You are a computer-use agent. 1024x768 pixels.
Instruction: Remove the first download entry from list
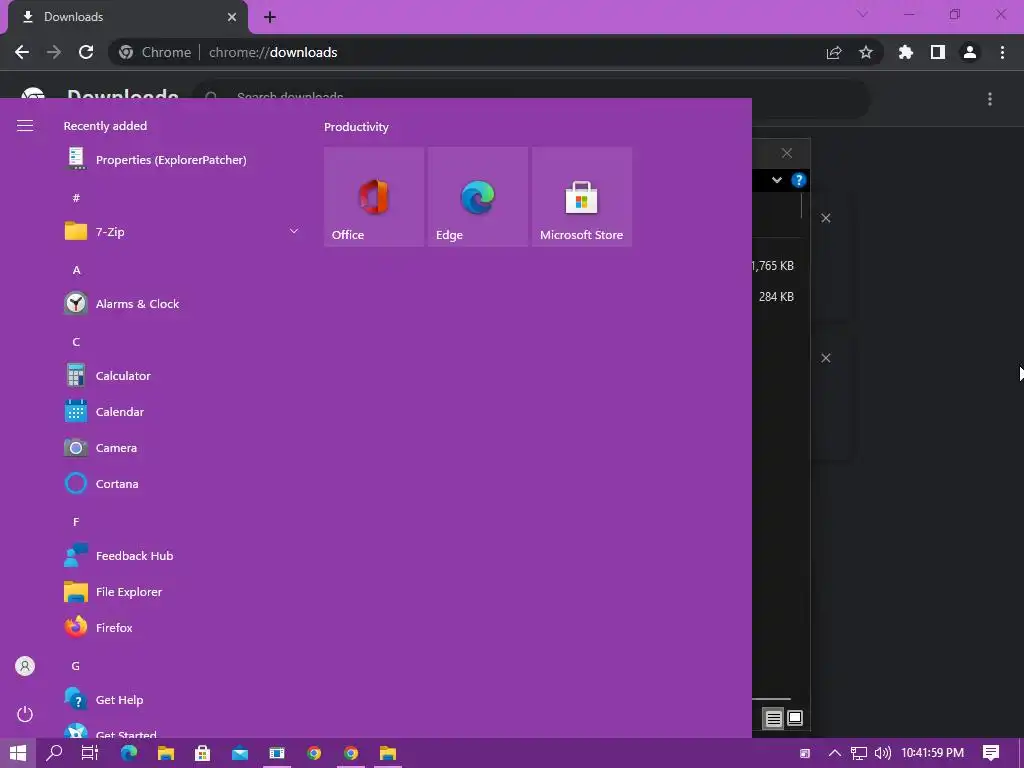826,218
